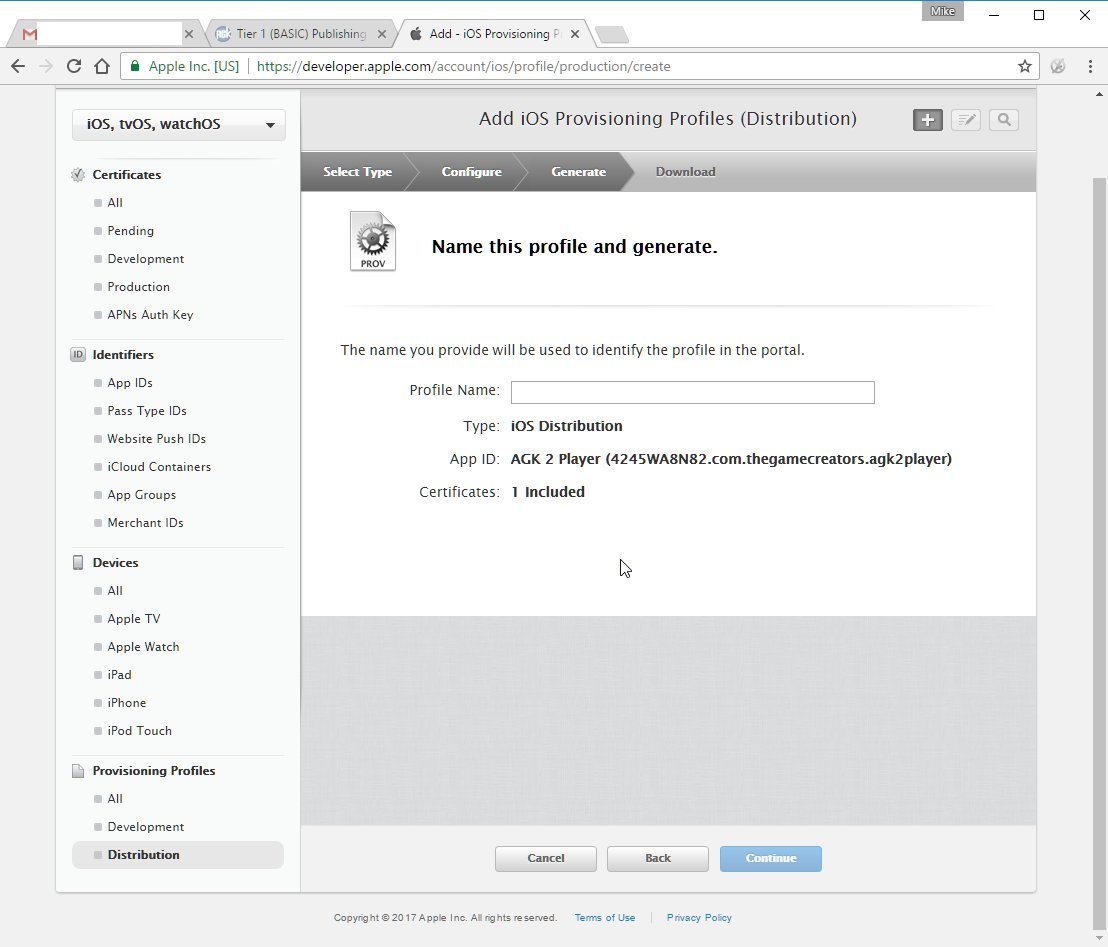1108x947 pixels.
Task: Select the Add - iOS Provisioning tab
Action: [493, 34]
